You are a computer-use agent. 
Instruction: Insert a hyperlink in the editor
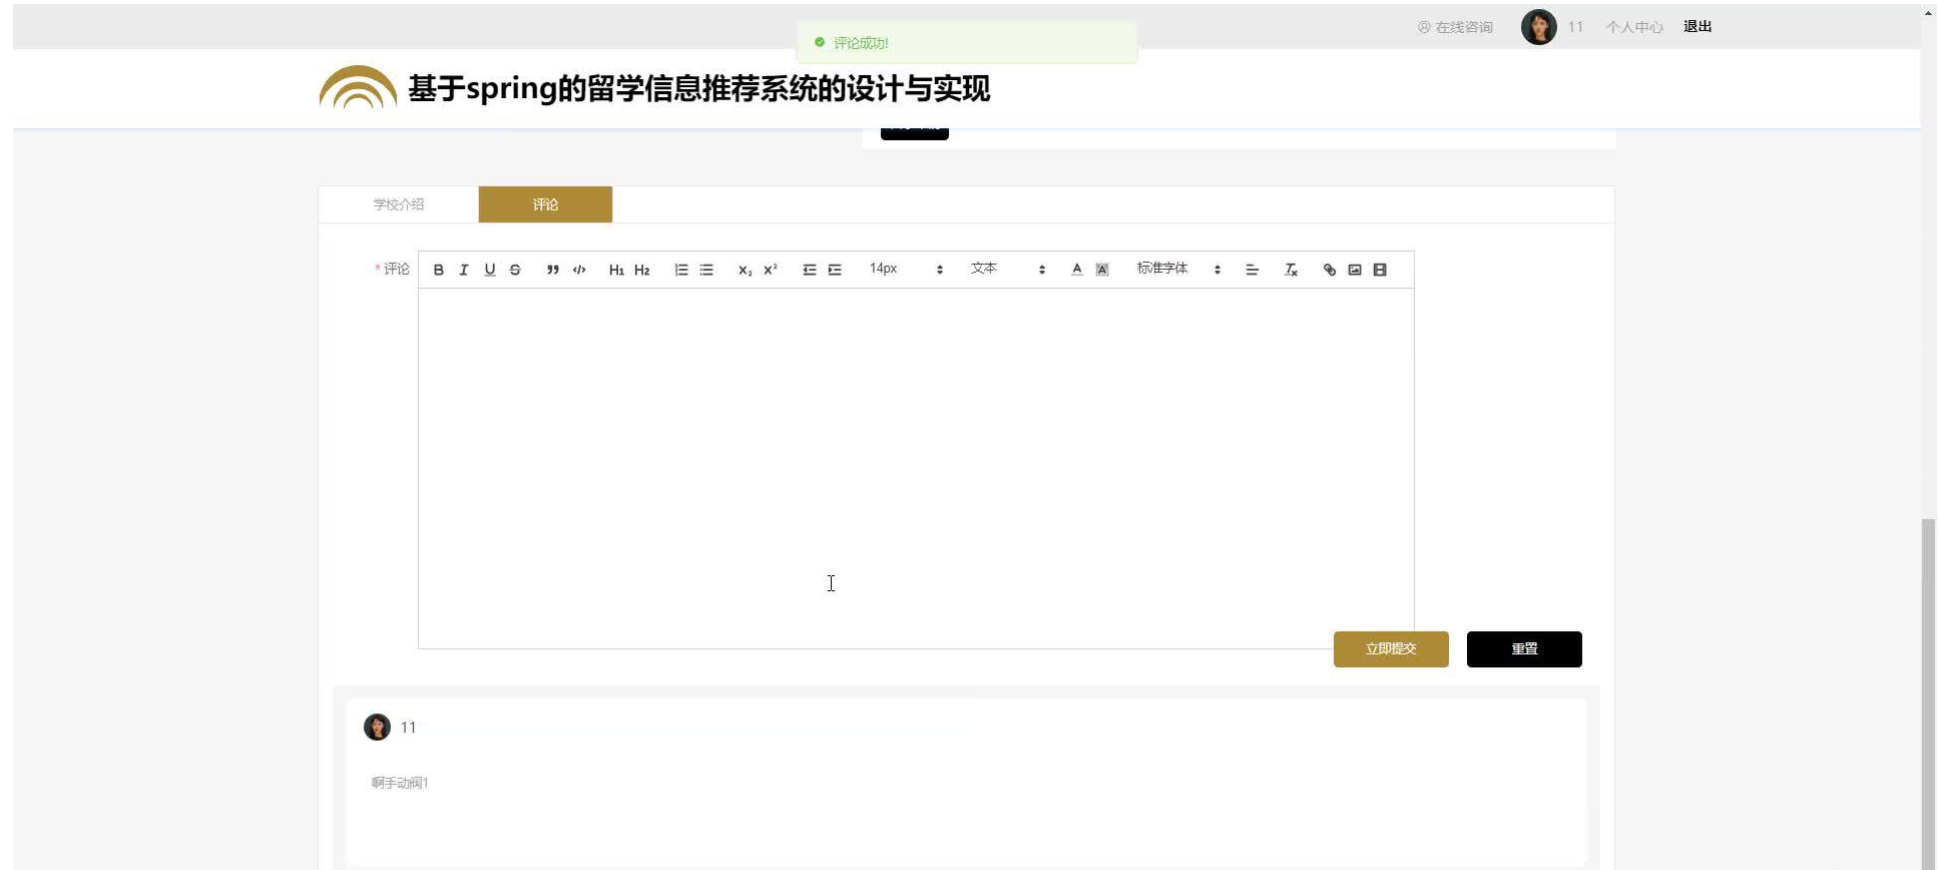pos(1329,270)
